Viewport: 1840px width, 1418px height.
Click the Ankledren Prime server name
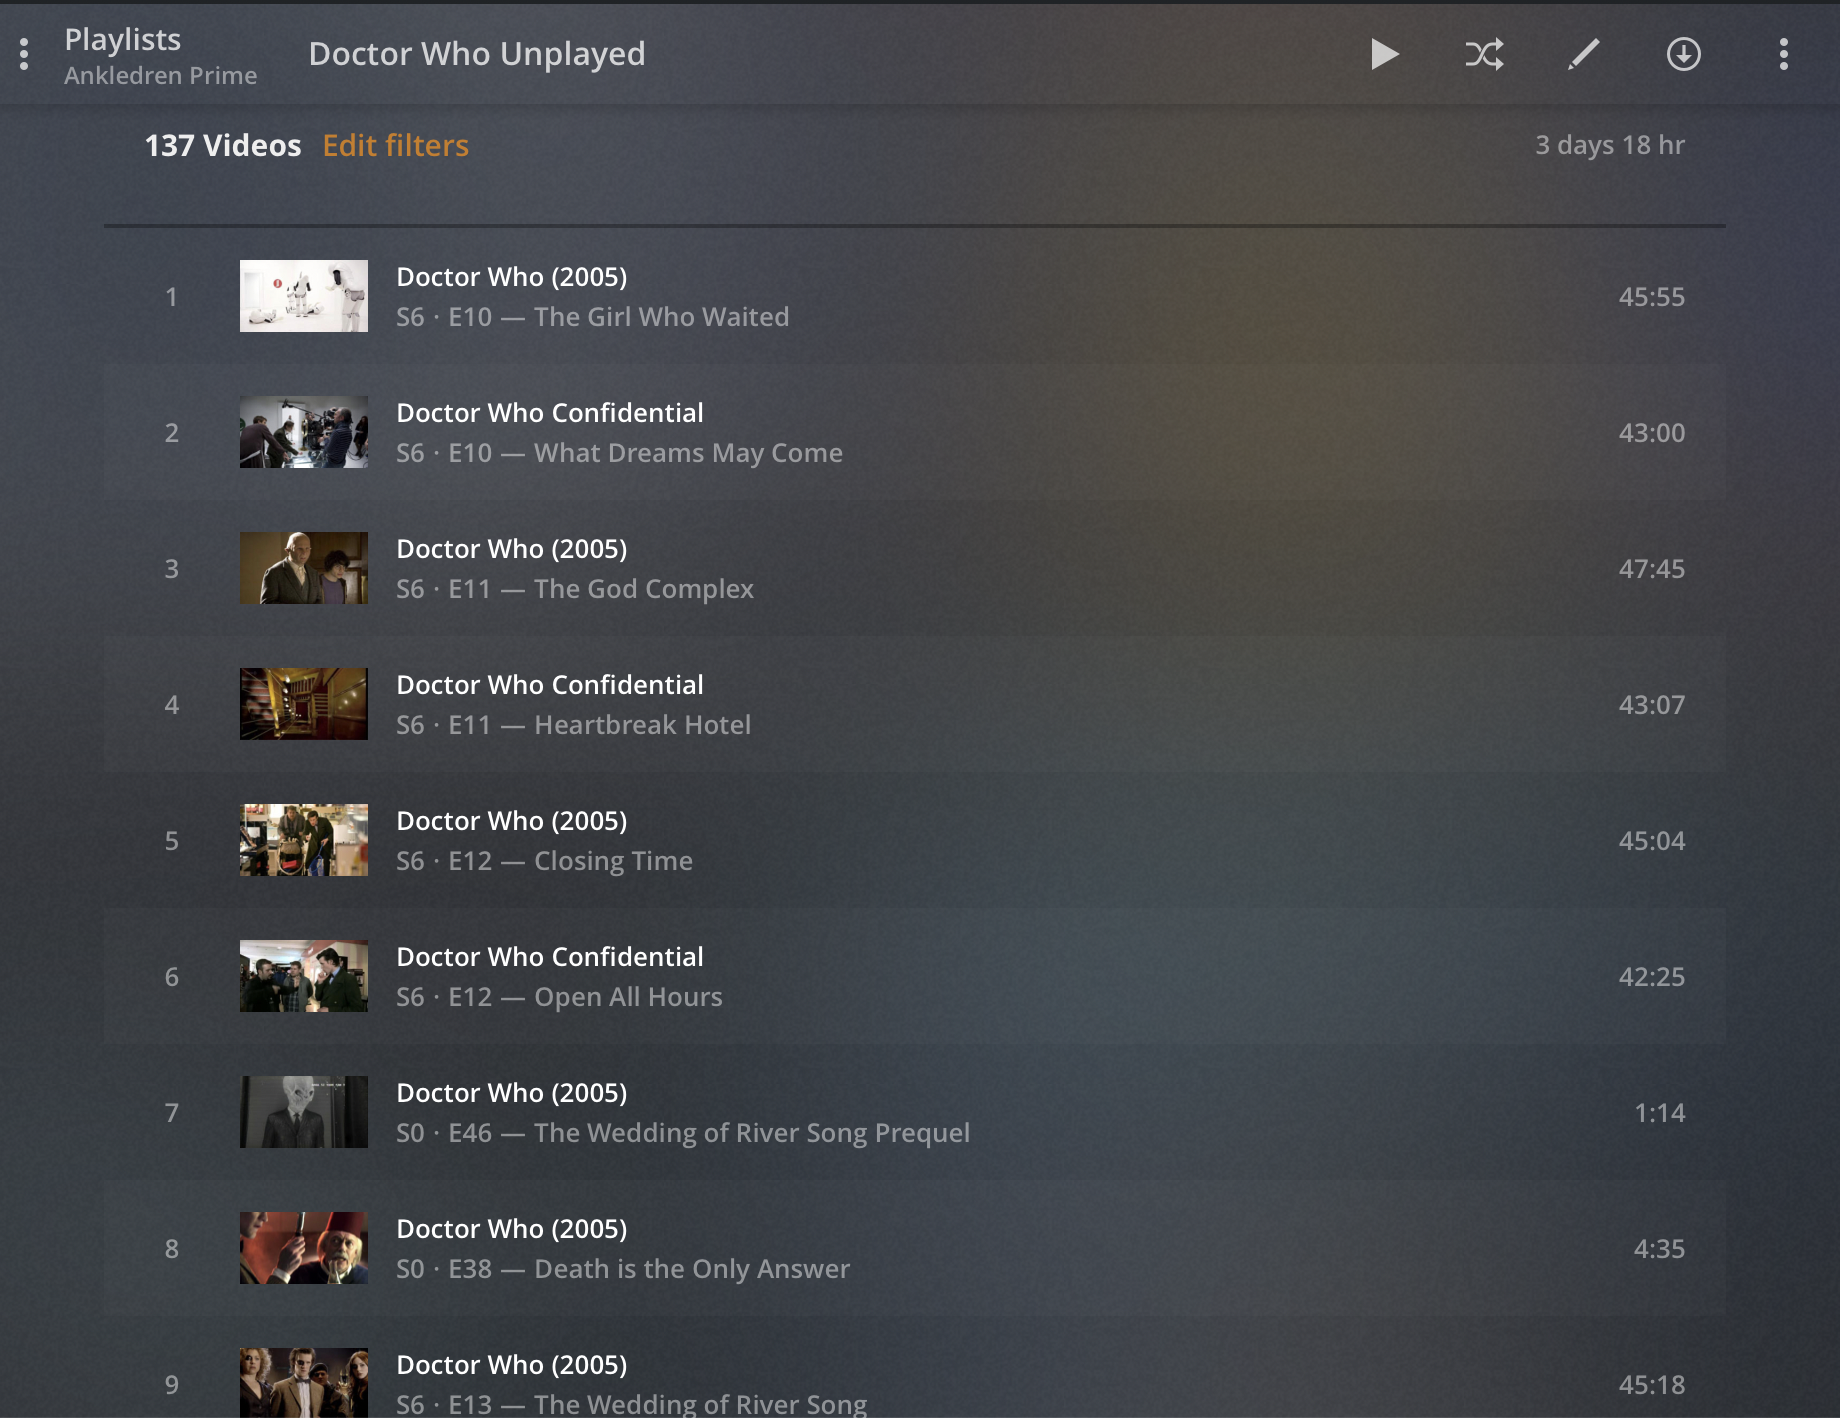coord(161,76)
